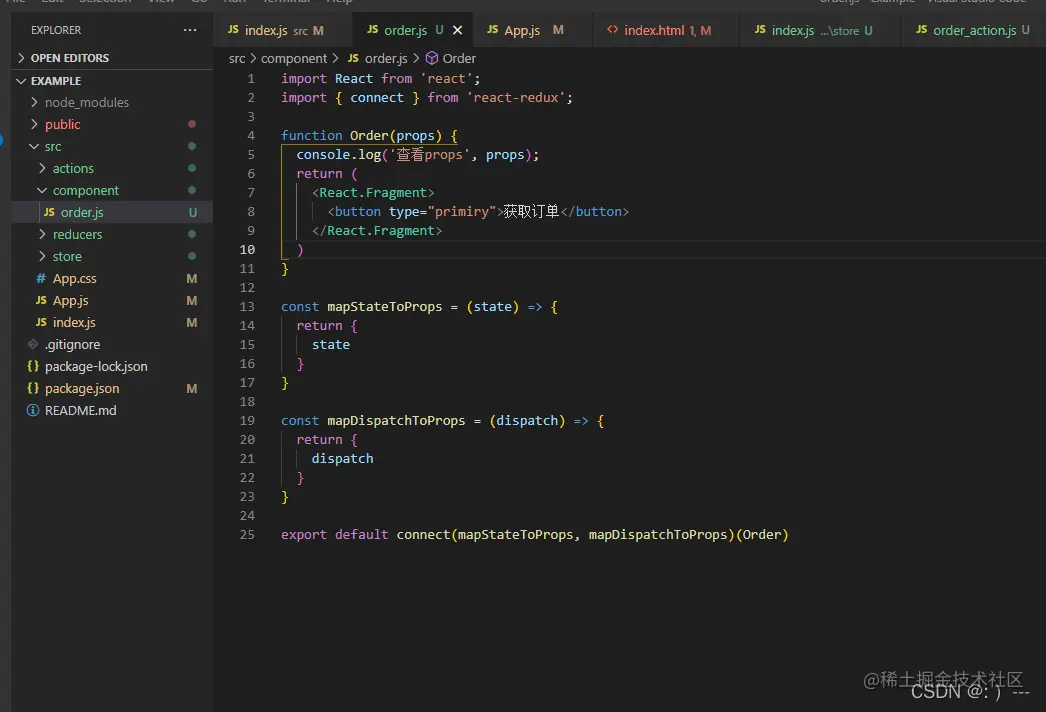
Task: Click the Order symbol cube icon in breadcrumb
Action: point(432,59)
